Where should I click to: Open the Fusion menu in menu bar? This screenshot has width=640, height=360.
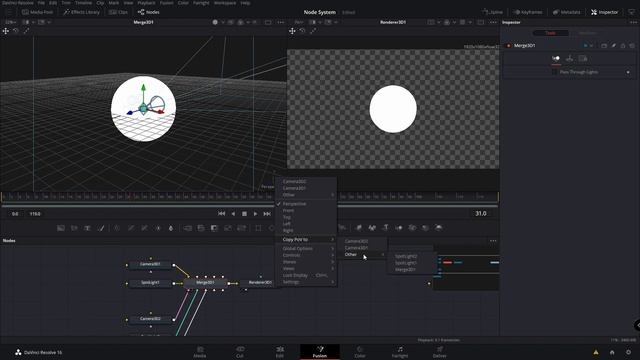[166, 3]
